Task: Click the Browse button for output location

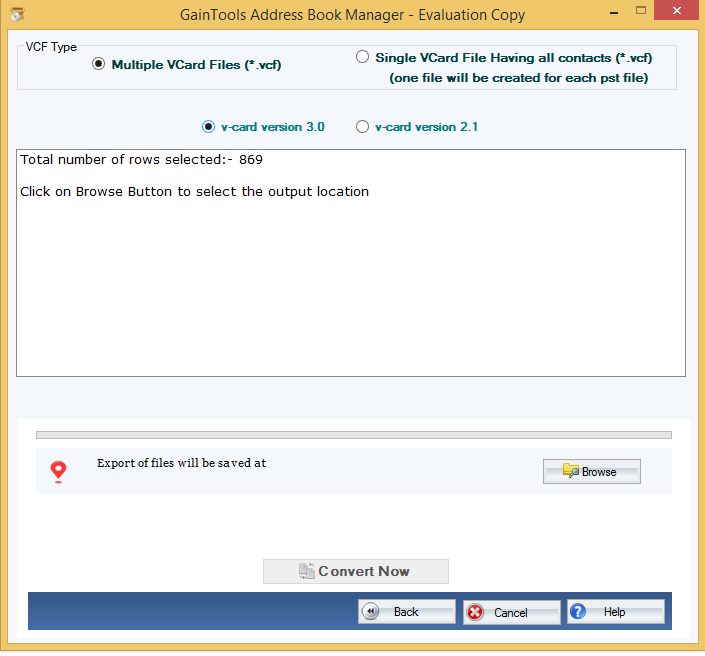Action: (x=592, y=471)
